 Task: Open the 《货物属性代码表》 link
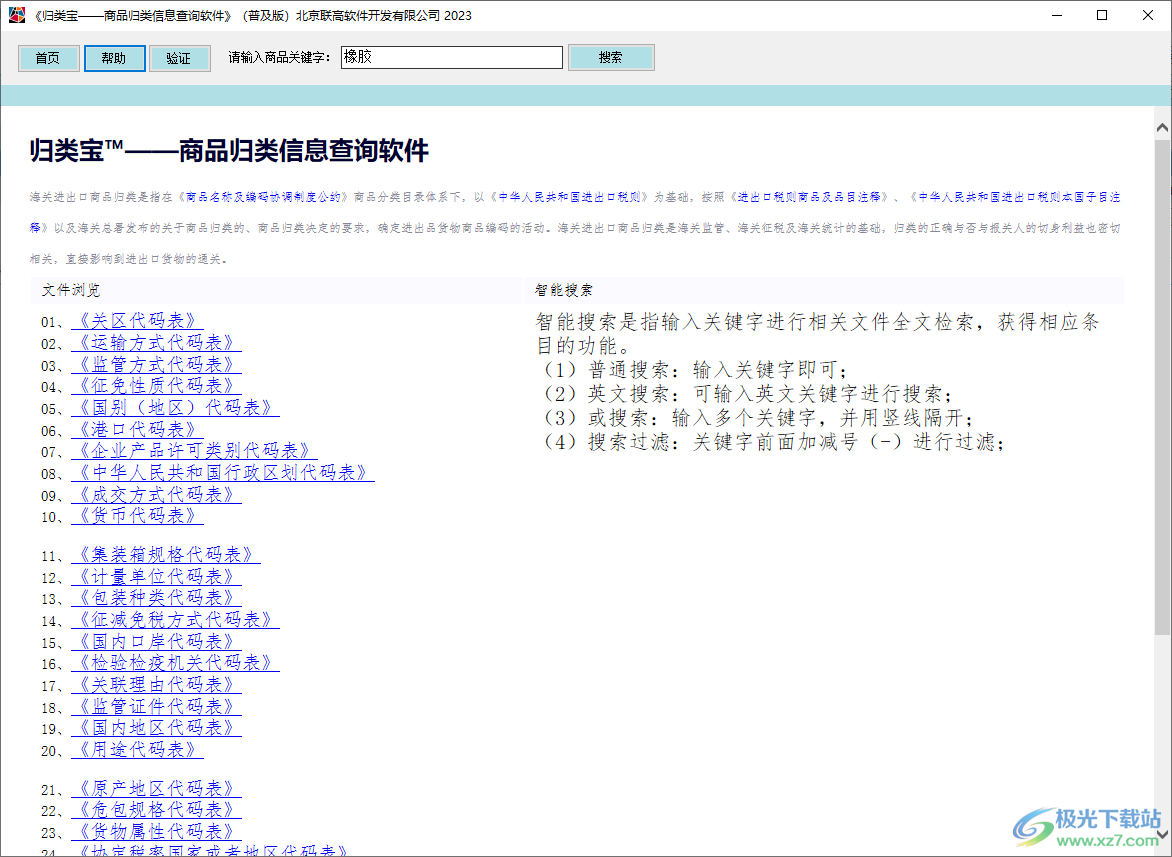click(x=156, y=832)
